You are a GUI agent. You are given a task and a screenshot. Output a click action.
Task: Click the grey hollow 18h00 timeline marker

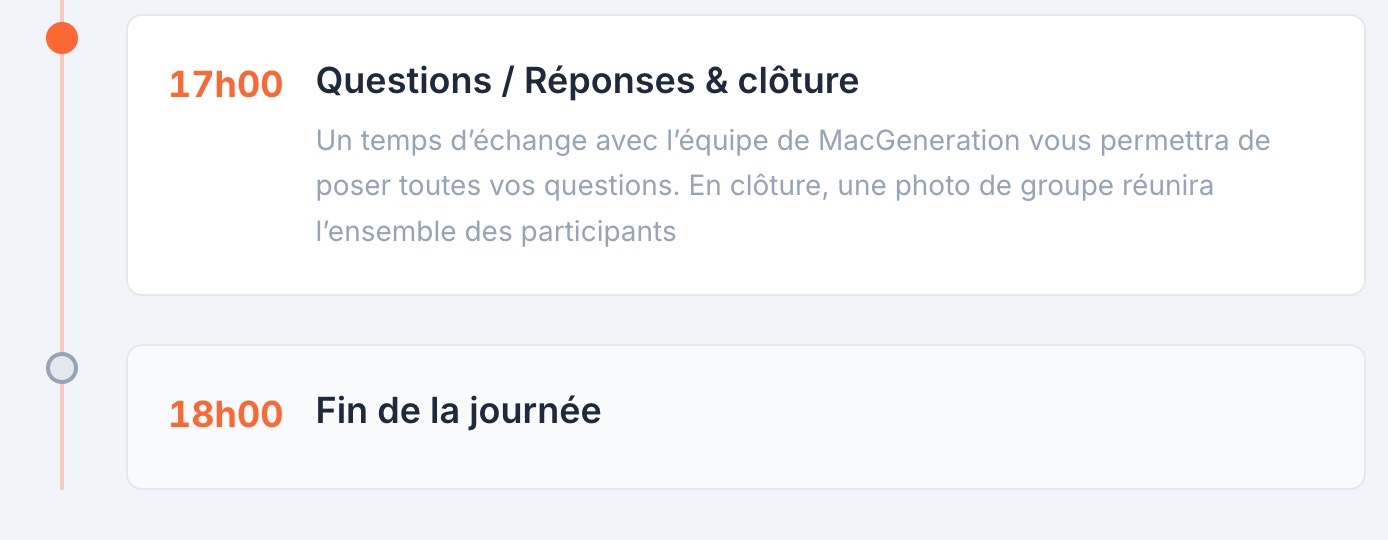62,368
